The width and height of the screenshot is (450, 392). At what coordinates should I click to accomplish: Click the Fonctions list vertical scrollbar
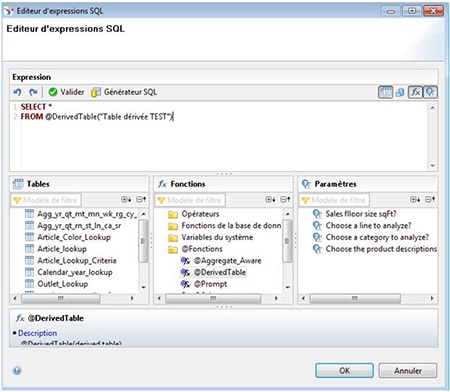tap(287, 241)
